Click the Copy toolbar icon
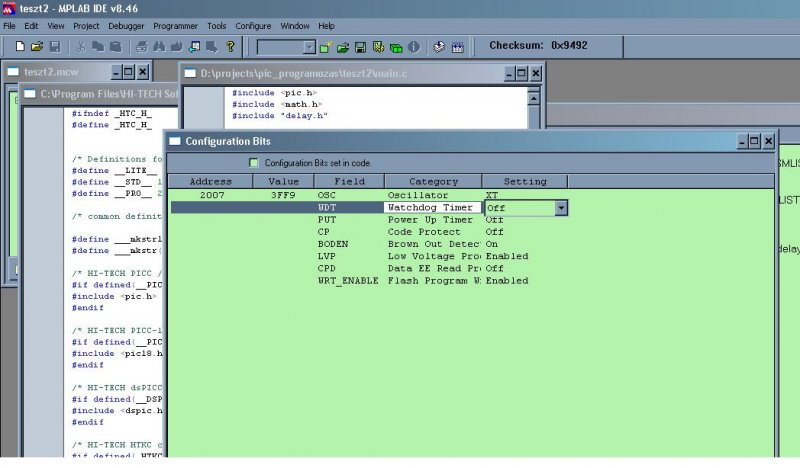Screen dimensions: 800x468 (x=97, y=46)
